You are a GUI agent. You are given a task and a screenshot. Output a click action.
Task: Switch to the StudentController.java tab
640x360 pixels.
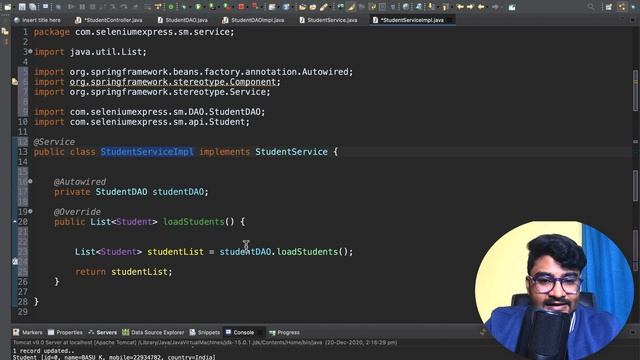coord(109,20)
